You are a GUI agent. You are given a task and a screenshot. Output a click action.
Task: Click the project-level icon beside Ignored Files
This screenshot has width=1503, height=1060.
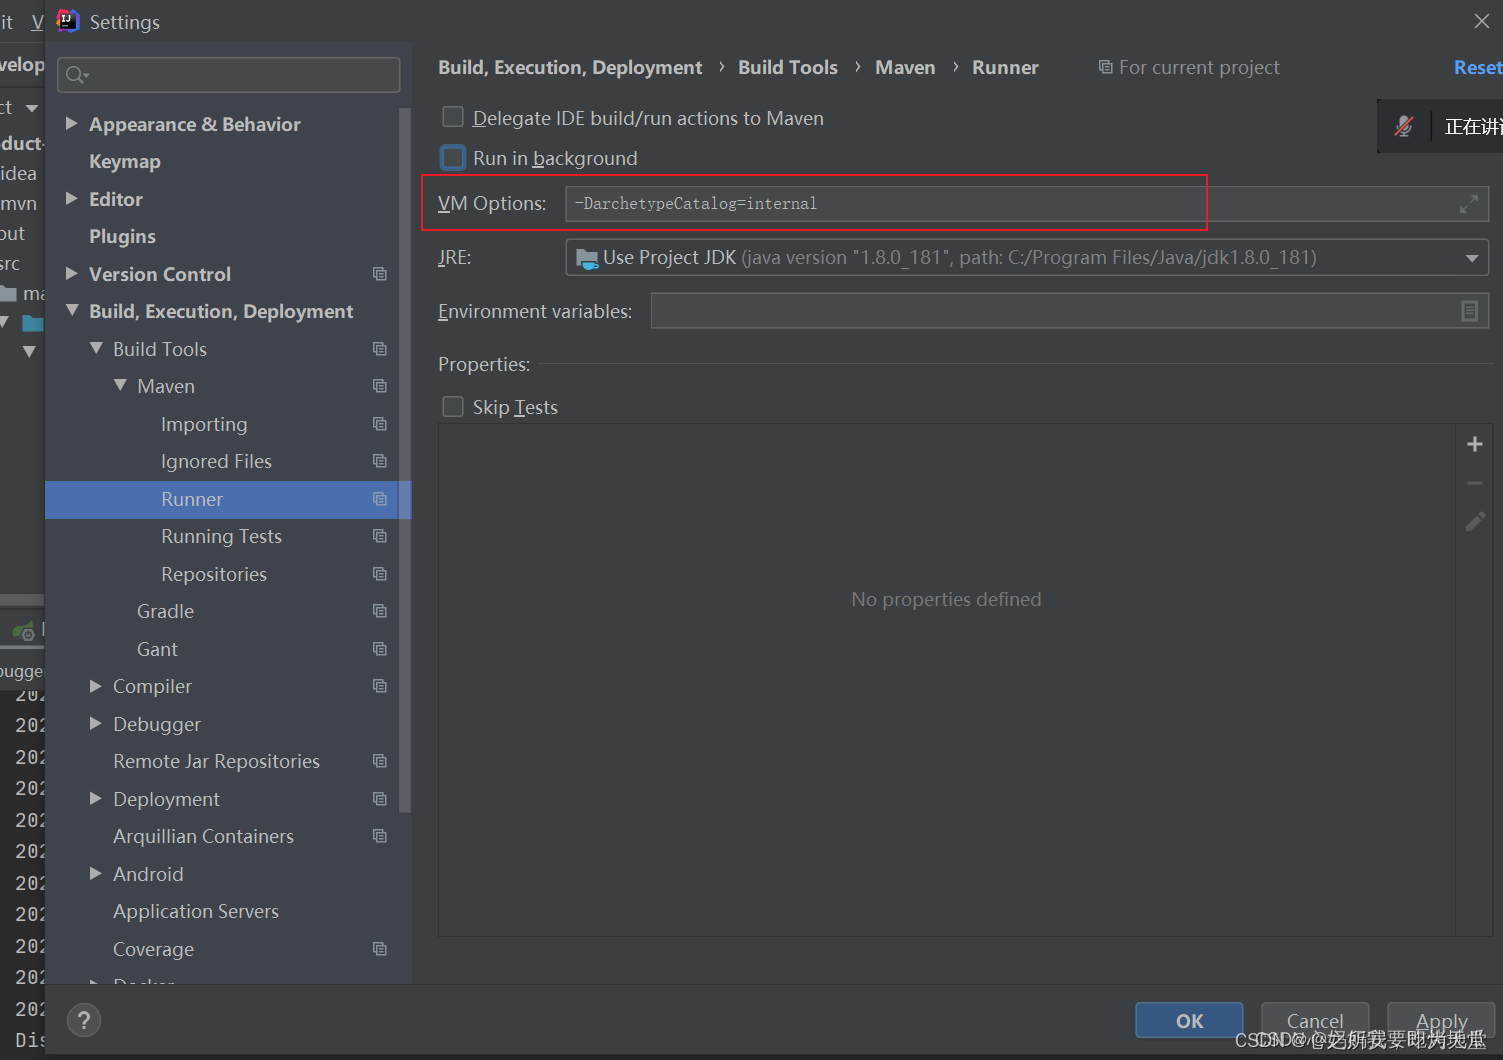click(380, 461)
